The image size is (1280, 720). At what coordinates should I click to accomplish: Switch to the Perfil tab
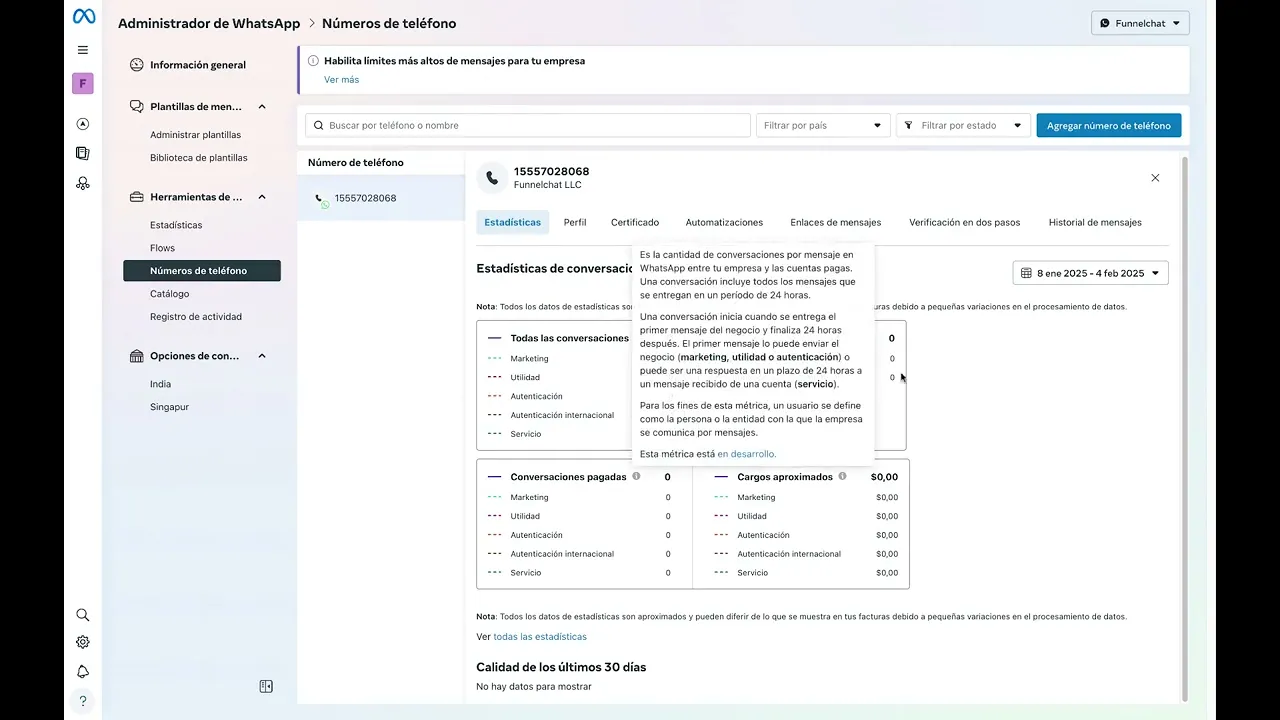[575, 222]
